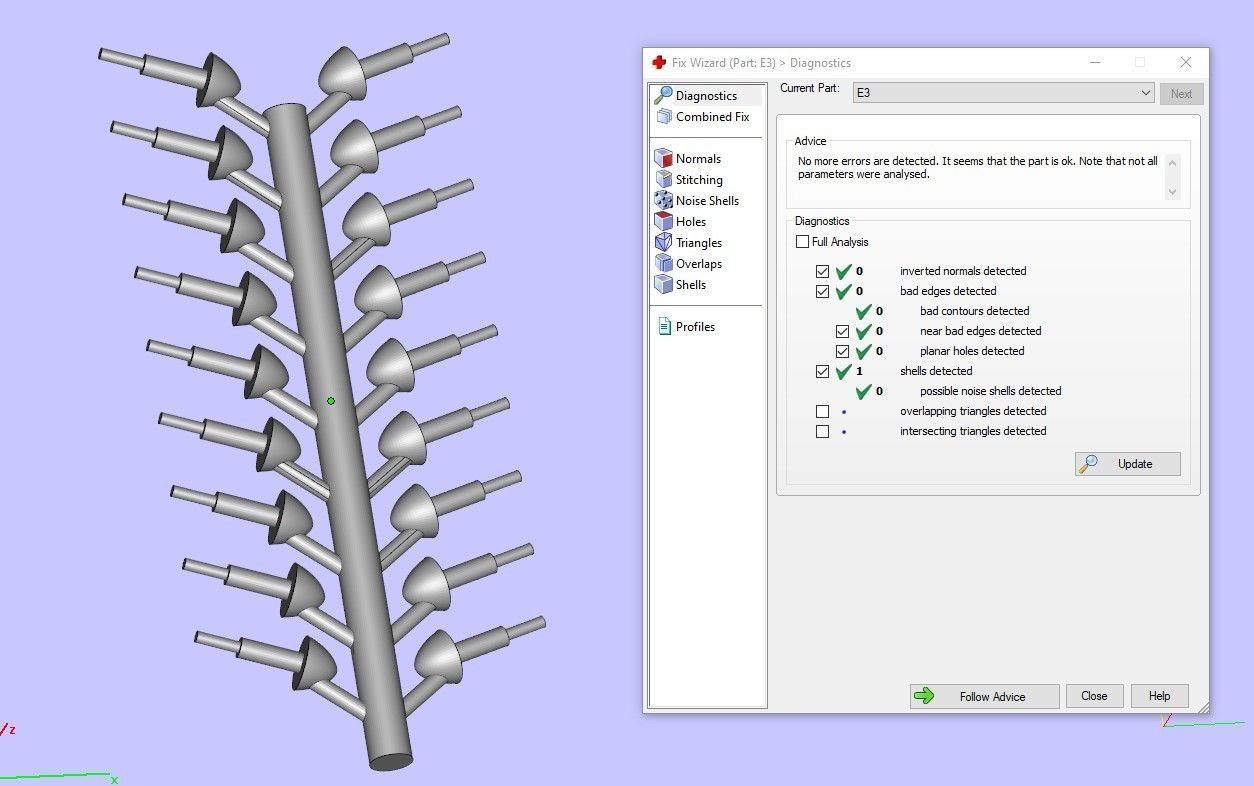This screenshot has width=1254, height=786.
Task: Uncheck bad edges detected checkbox
Action: click(822, 291)
